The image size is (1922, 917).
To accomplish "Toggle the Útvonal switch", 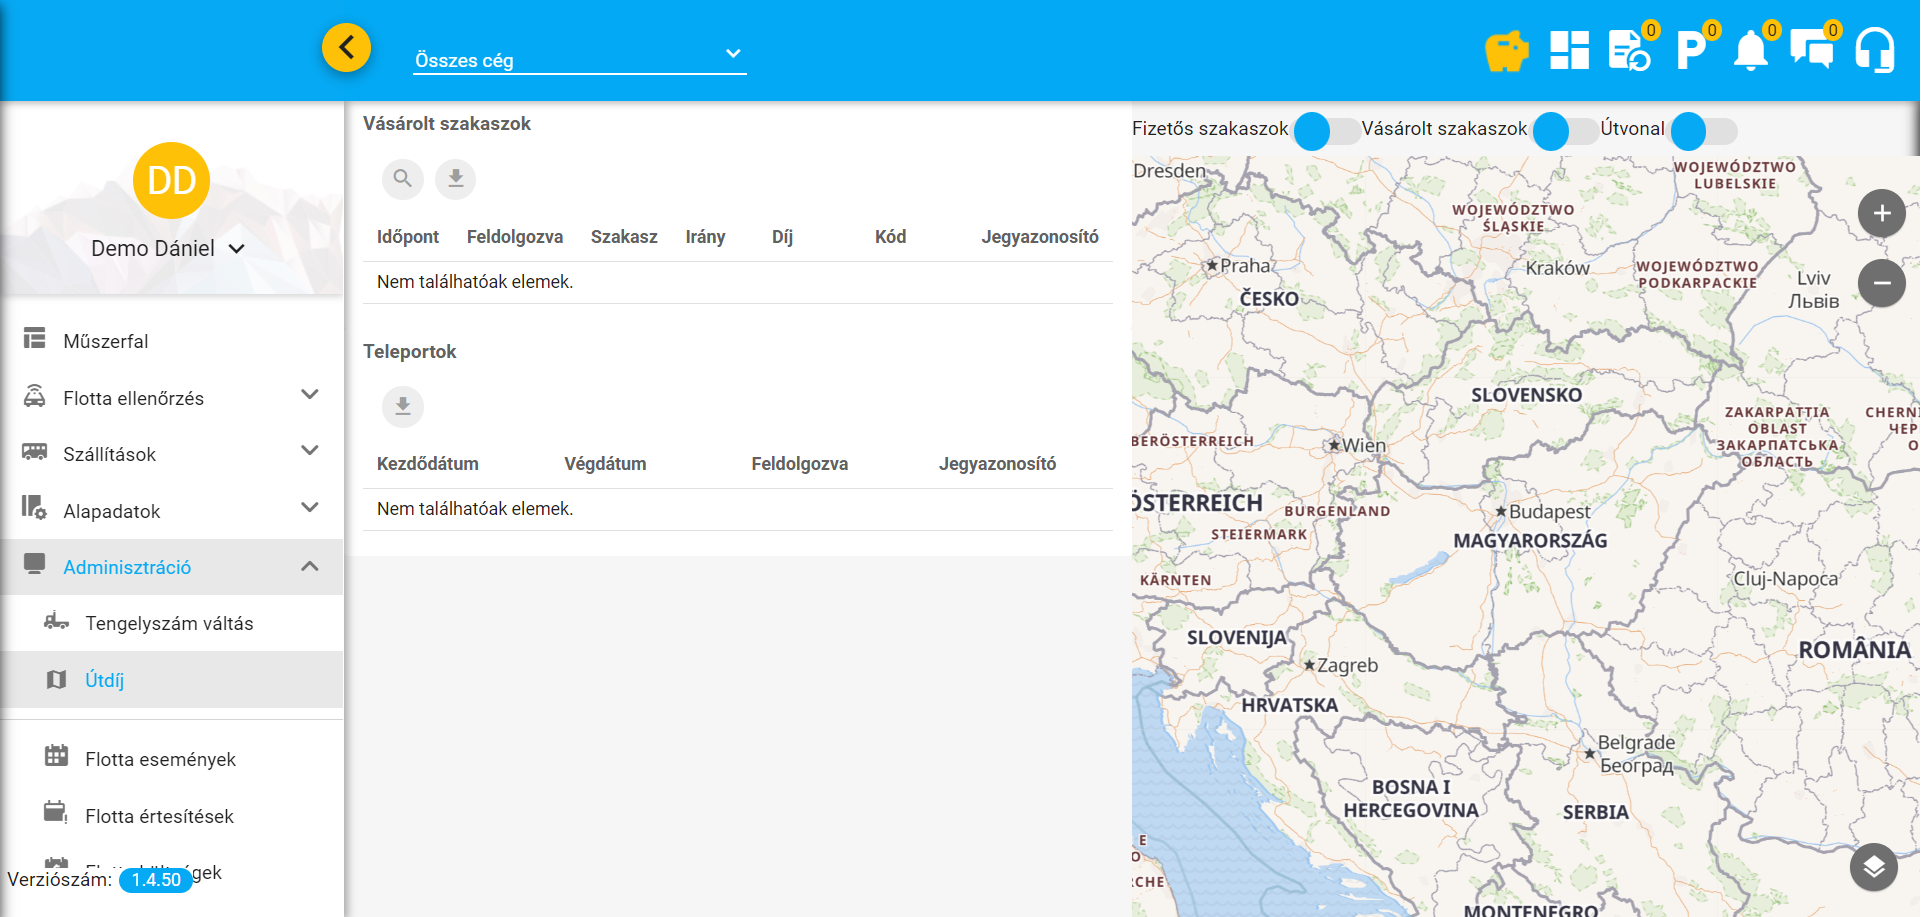I will [1703, 131].
